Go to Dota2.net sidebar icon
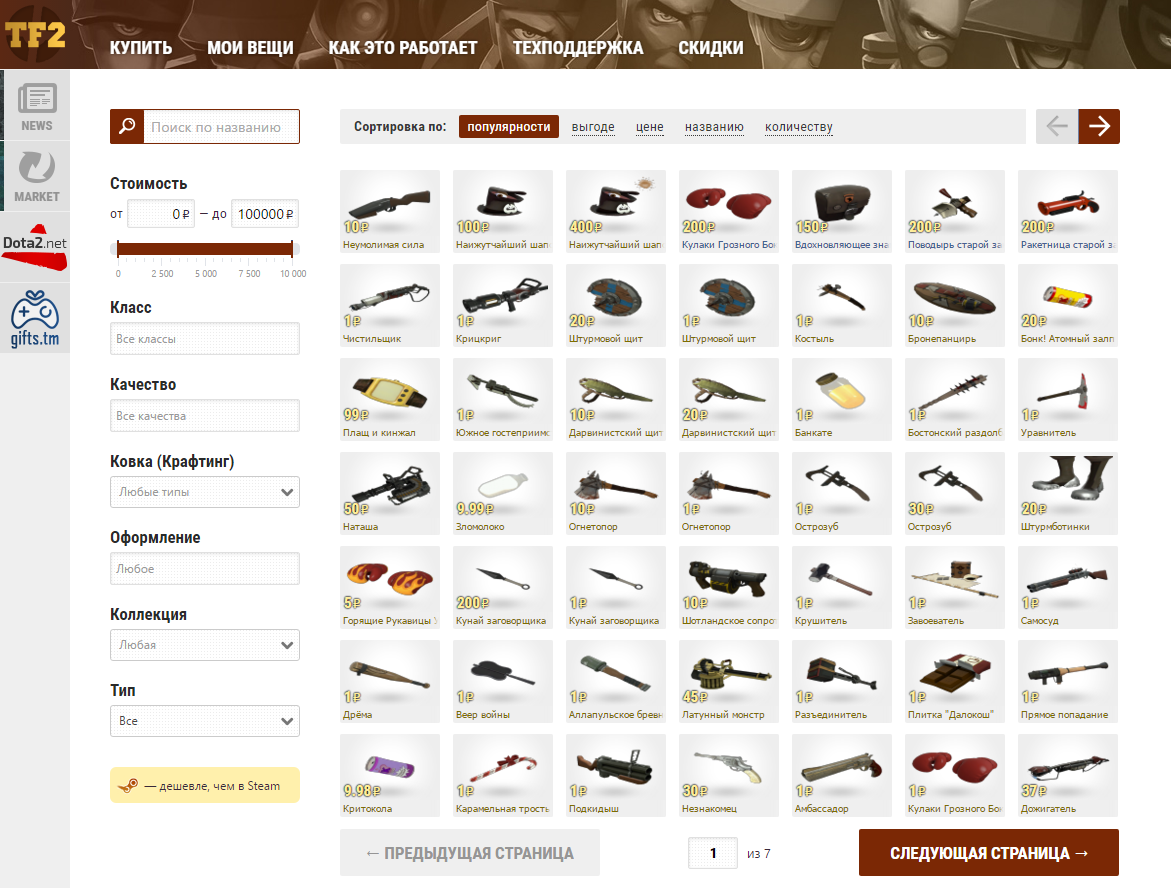Viewport: 1171px width, 888px height. [35, 246]
